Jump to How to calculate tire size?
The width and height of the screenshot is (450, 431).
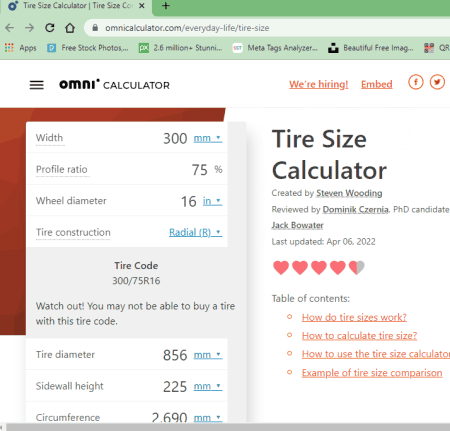tap(359, 335)
